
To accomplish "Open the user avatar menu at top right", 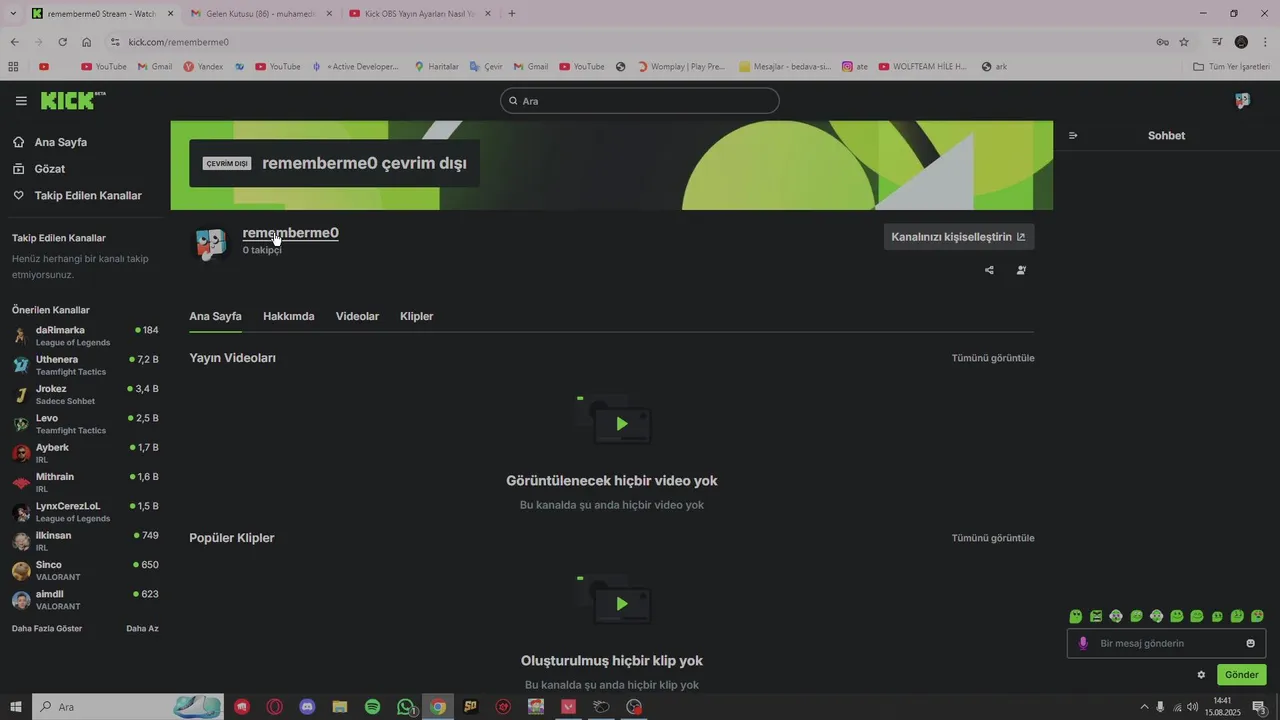I will pos(1242,101).
